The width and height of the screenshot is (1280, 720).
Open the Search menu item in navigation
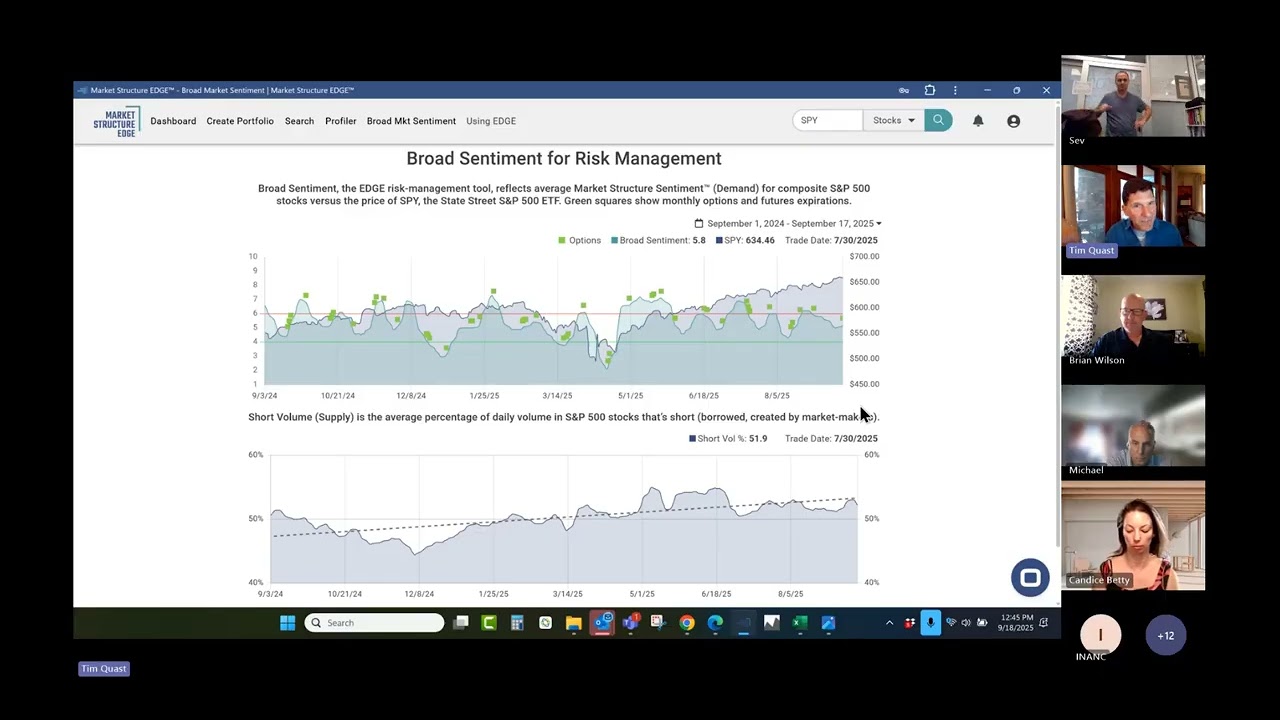(299, 121)
